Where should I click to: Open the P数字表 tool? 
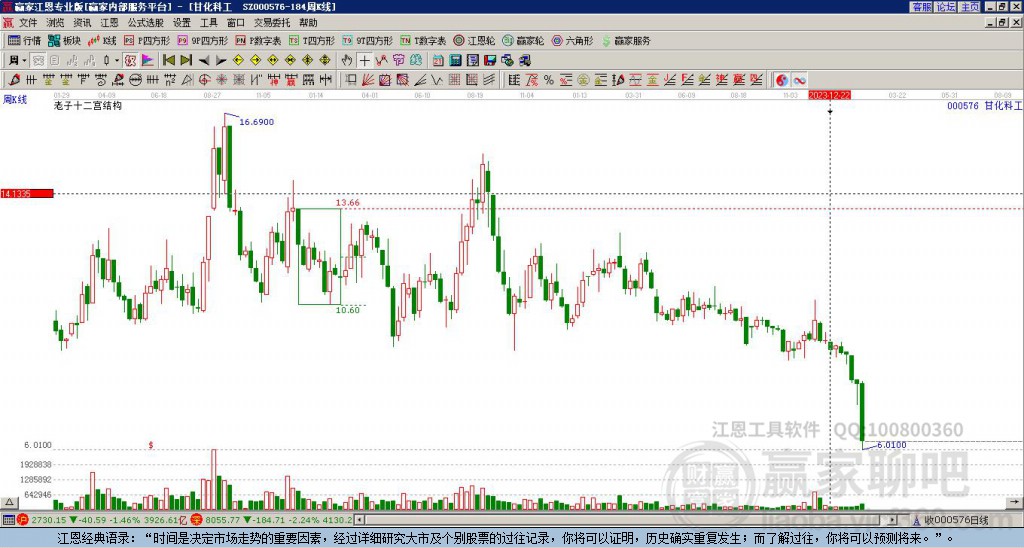click(x=259, y=40)
